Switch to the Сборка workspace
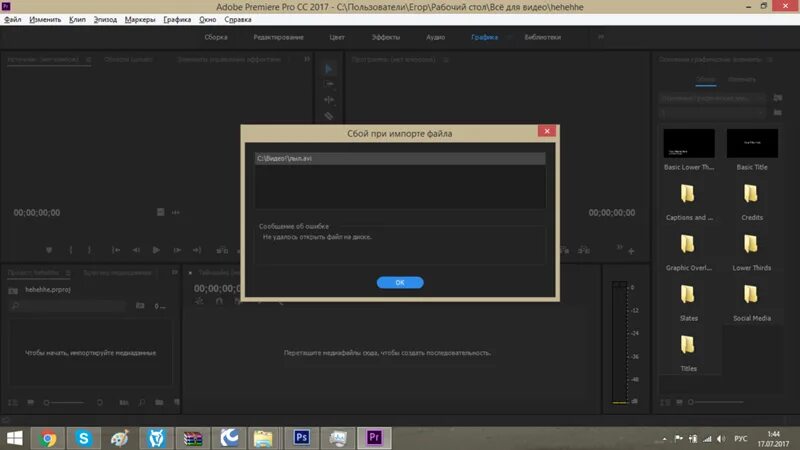Viewport: 800px width, 450px height. tap(216, 37)
